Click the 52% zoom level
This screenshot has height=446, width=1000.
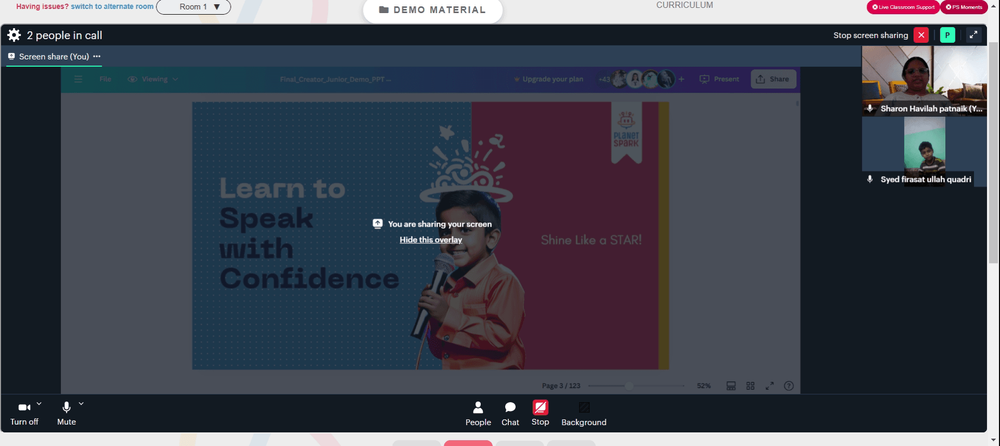[703, 385]
